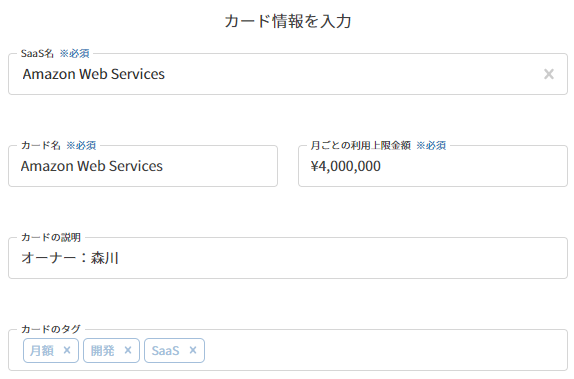
Task: Click the カードの説明 field with オーナー：森川
Action: coord(288,258)
